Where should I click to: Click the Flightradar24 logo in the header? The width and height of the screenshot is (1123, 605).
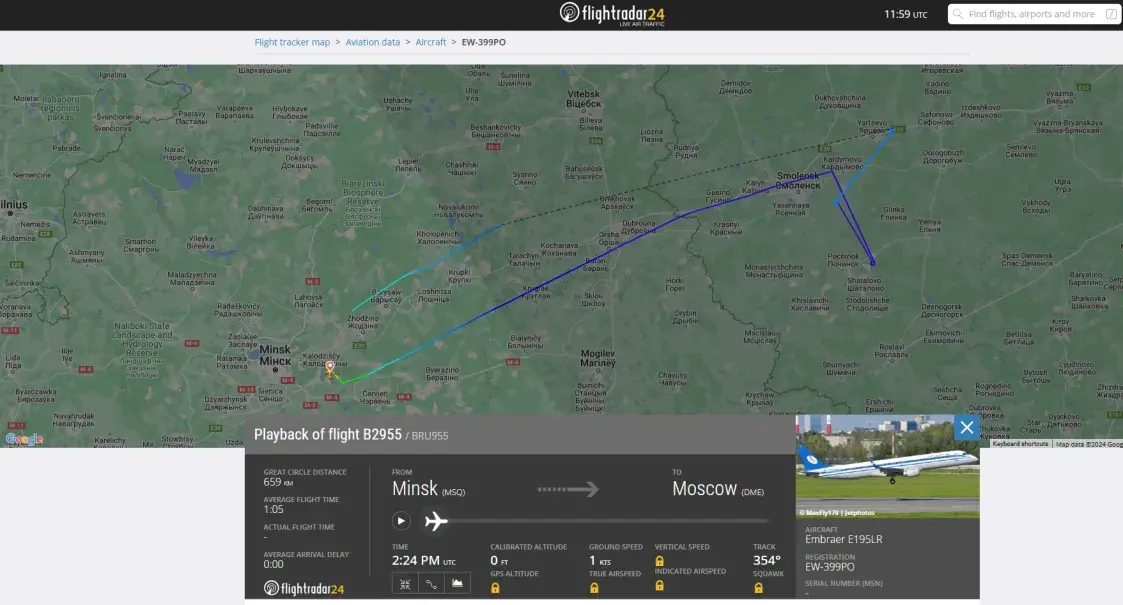(x=612, y=14)
